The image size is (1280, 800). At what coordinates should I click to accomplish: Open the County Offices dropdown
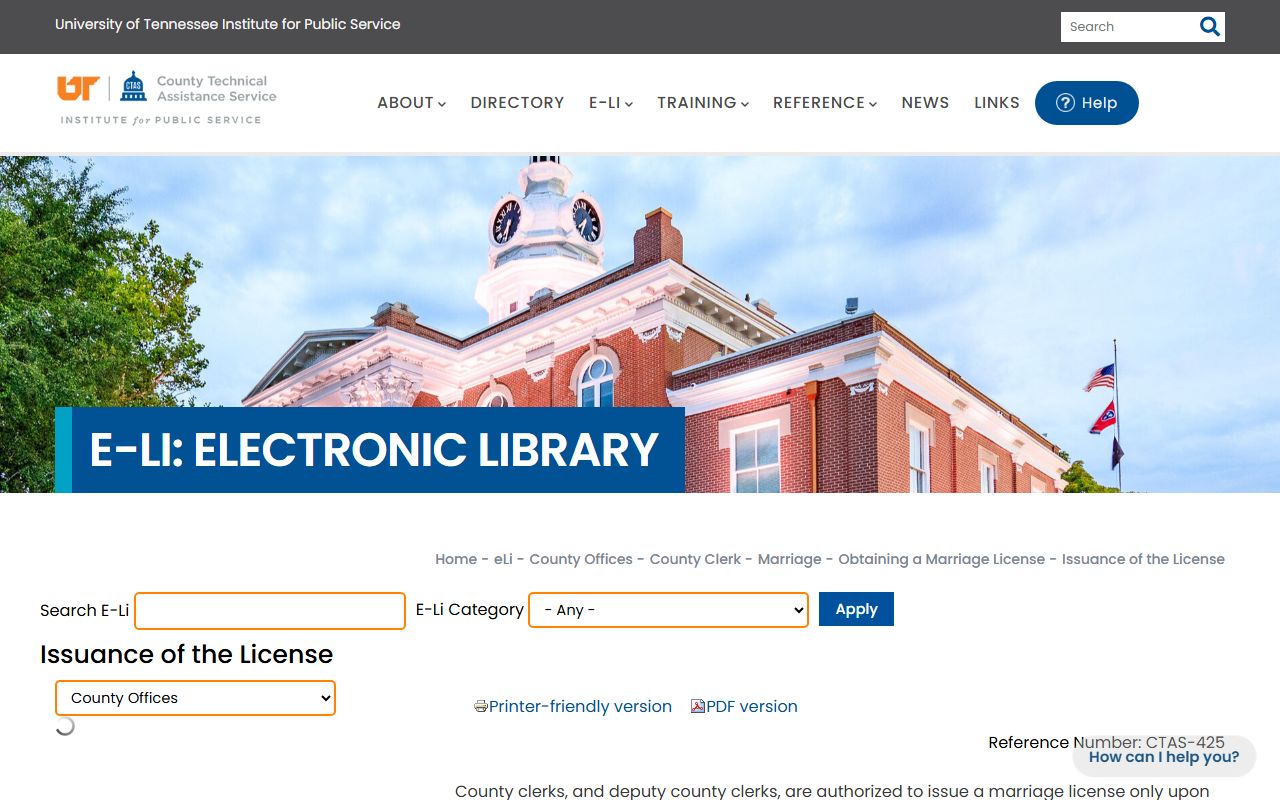click(195, 698)
